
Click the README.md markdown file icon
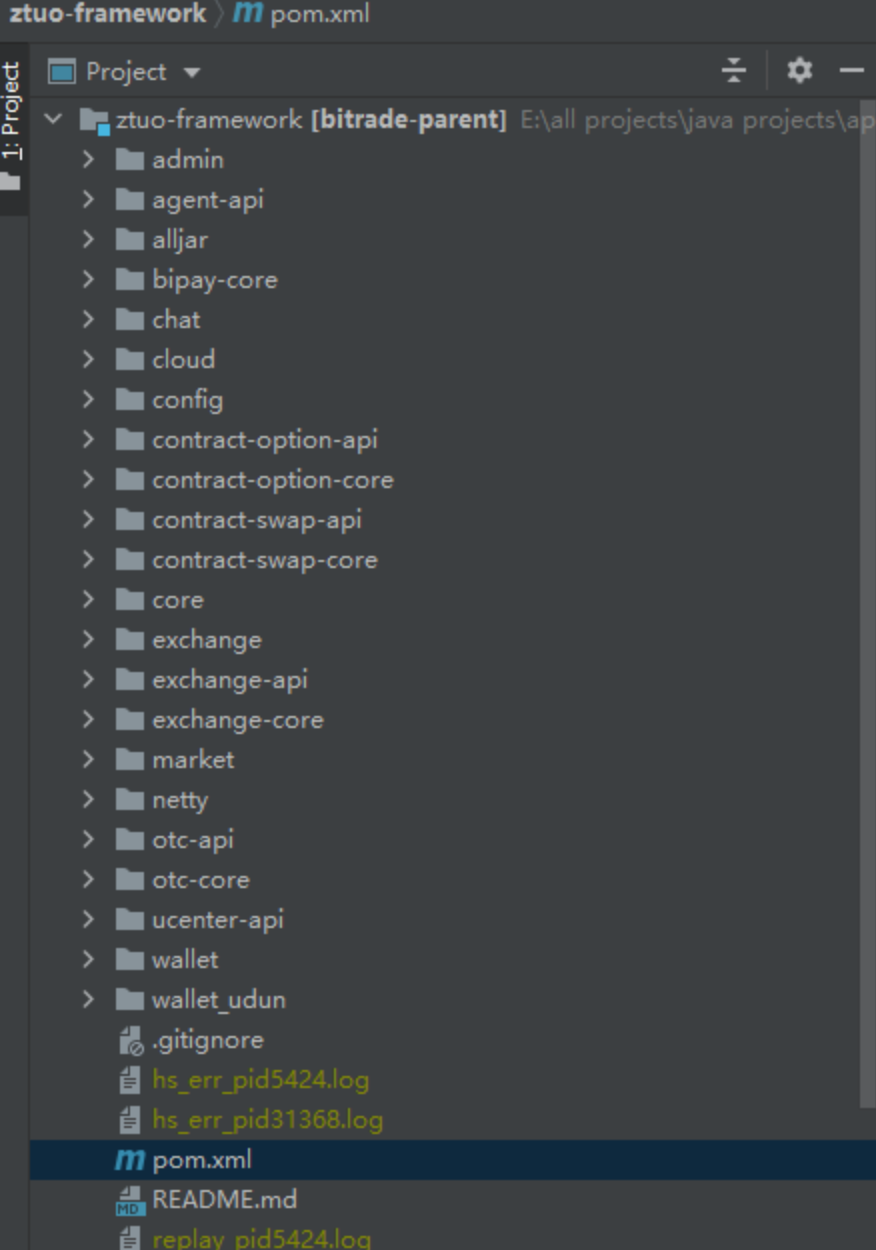[130, 1200]
